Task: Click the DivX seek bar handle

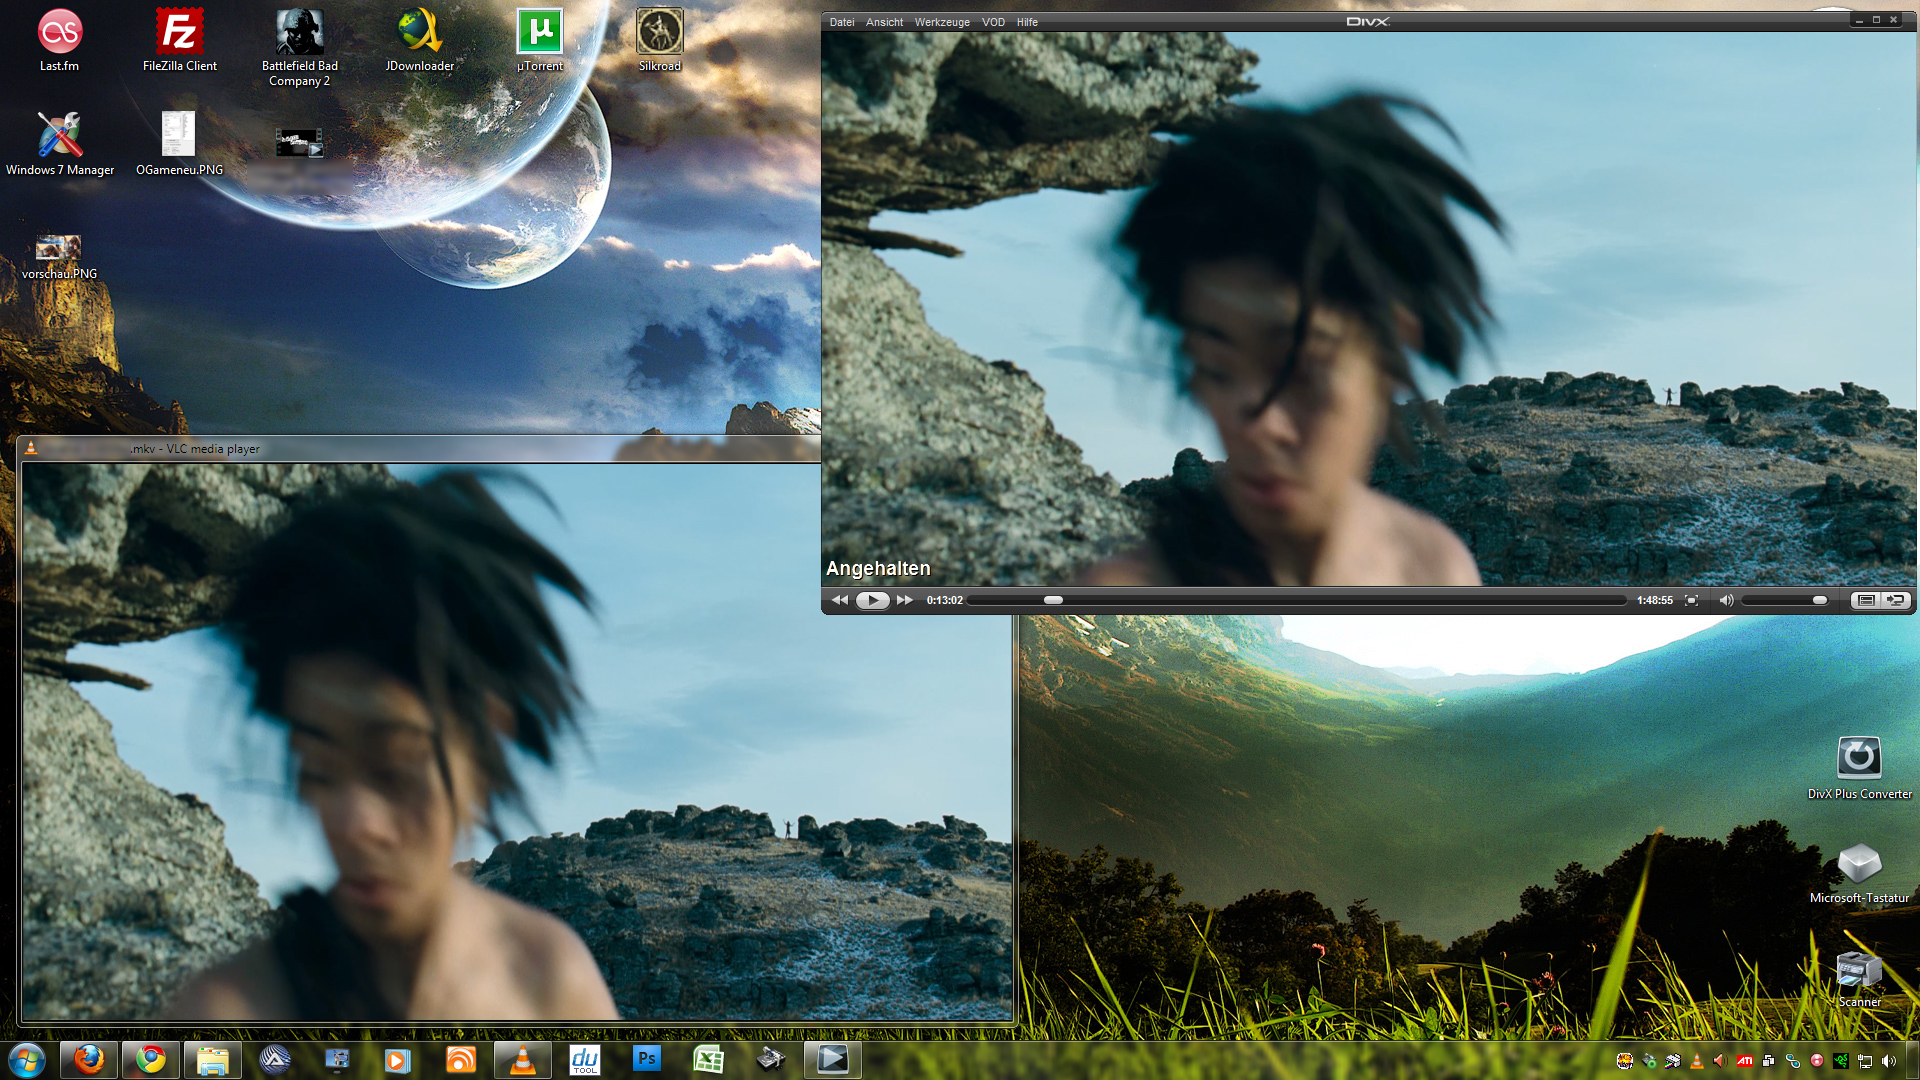Action: [x=1053, y=600]
